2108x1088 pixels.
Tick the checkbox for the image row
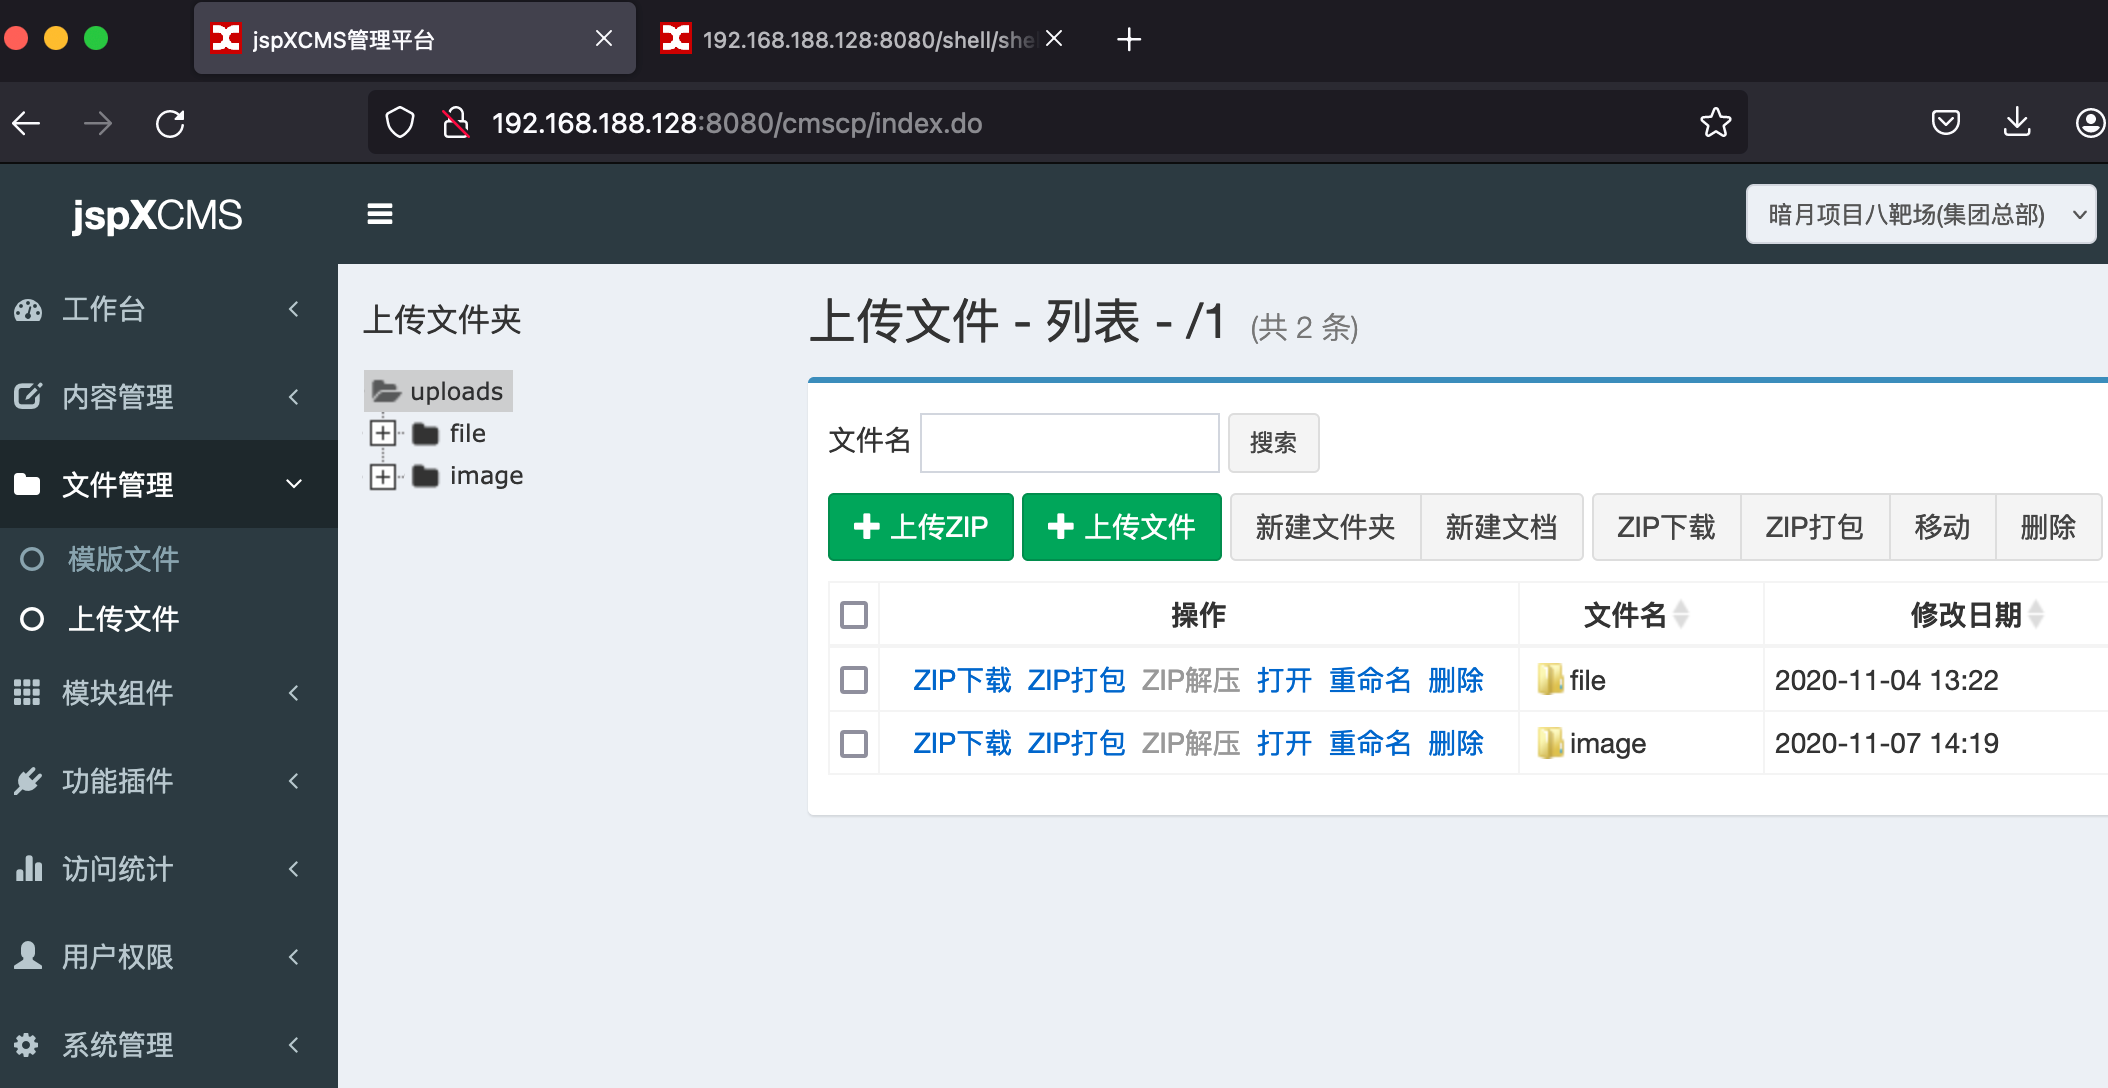click(854, 744)
